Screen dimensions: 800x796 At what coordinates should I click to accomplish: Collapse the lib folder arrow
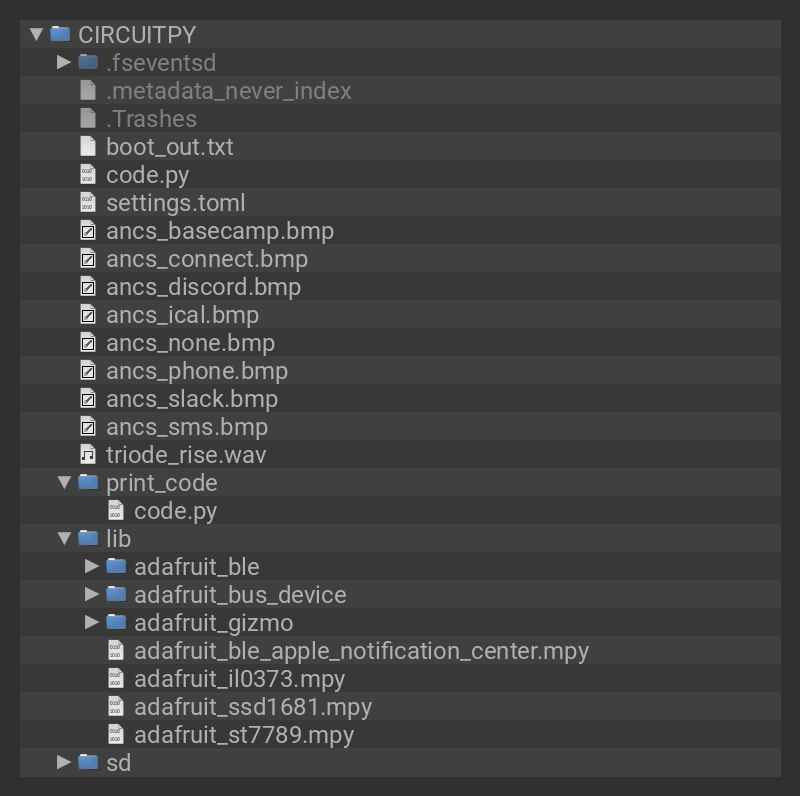pos(64,538)
